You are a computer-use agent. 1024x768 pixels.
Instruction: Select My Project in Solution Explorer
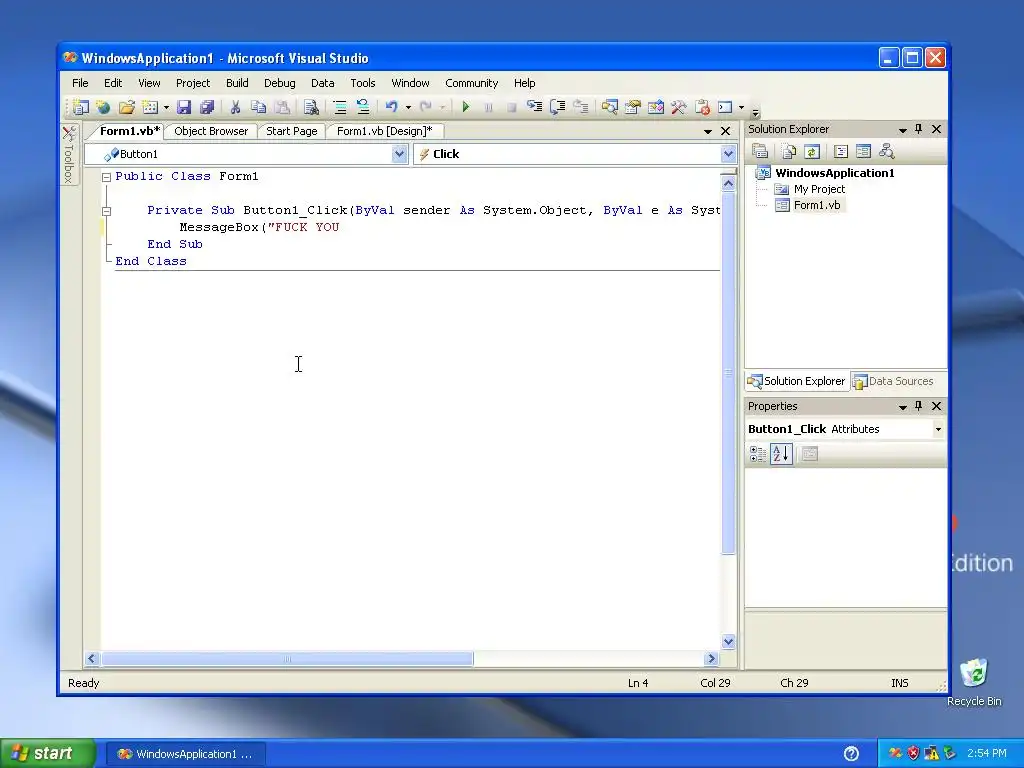pos(819,189)
